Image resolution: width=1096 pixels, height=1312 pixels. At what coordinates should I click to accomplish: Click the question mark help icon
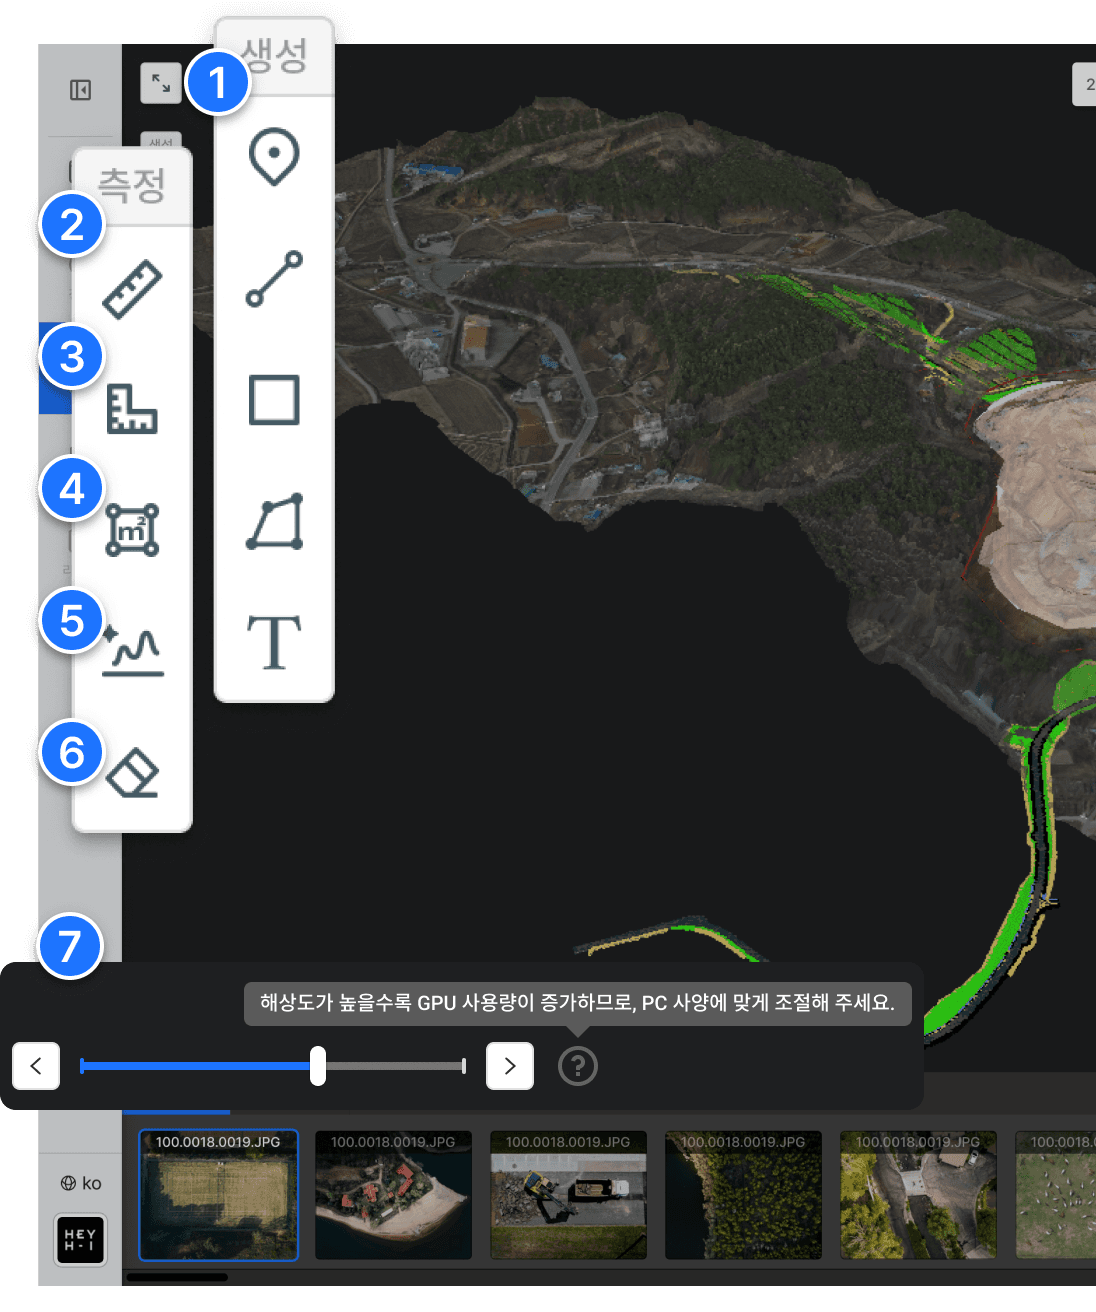click(x=578, y=1066)
